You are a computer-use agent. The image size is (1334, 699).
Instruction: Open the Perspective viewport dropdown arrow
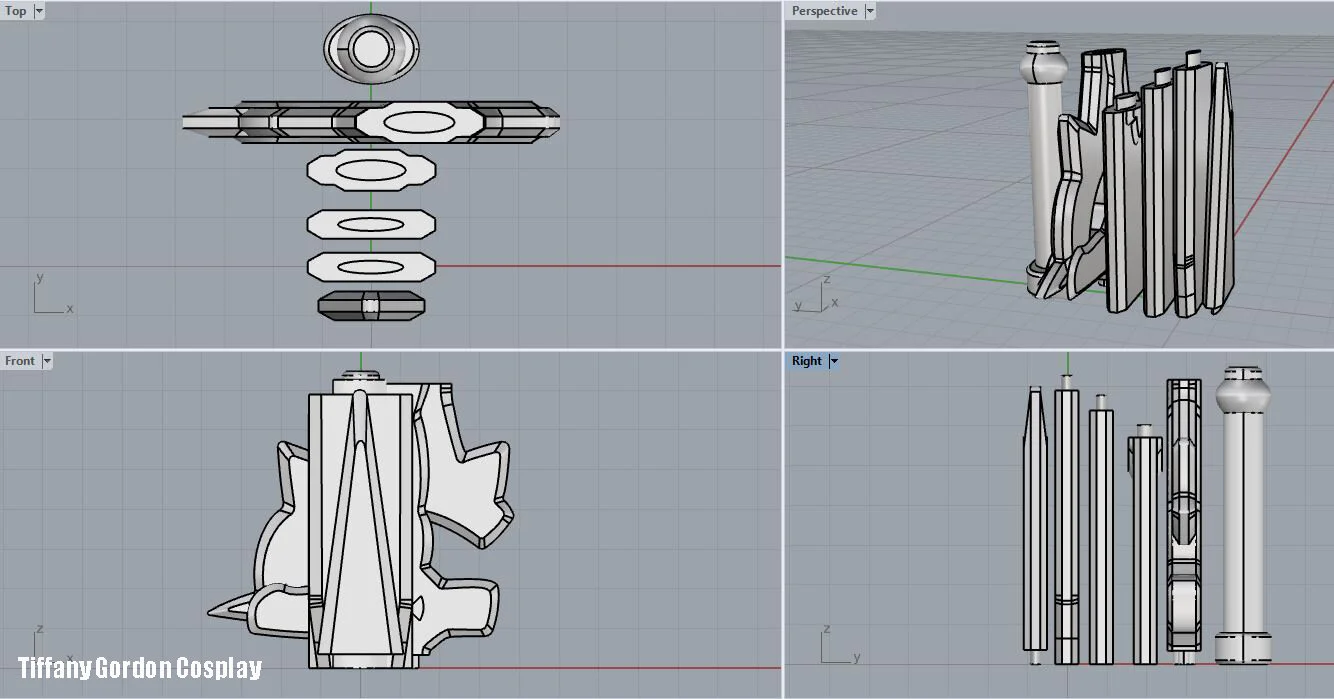point(870,11)
